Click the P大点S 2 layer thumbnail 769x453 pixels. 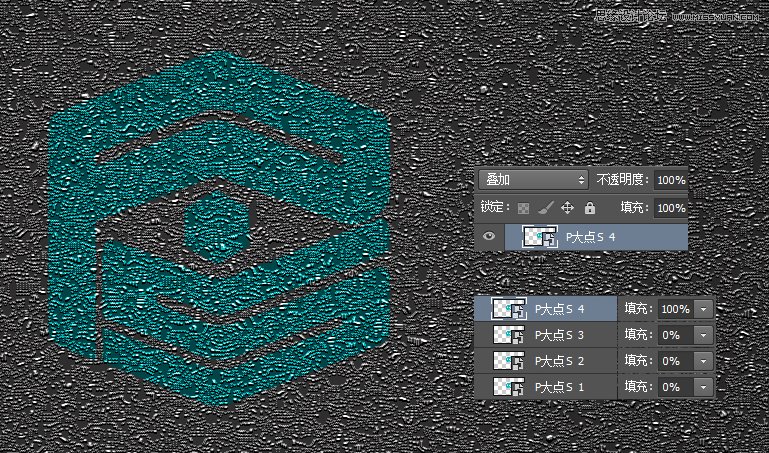pyautogui.click(x=509, y=361)
